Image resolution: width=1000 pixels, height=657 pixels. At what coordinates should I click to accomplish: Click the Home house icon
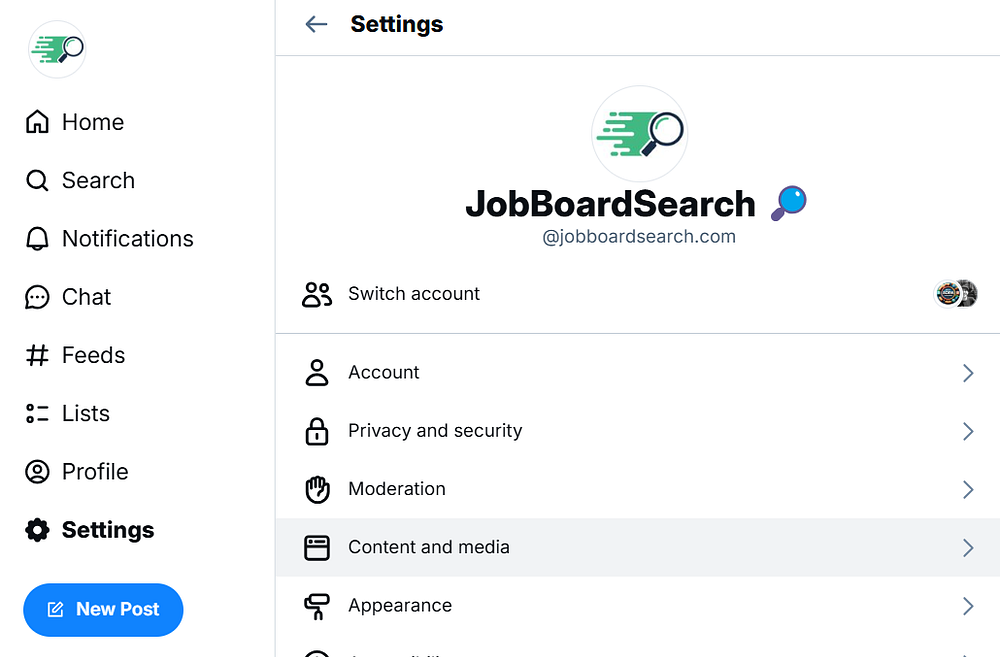click(x=37, y=122)
